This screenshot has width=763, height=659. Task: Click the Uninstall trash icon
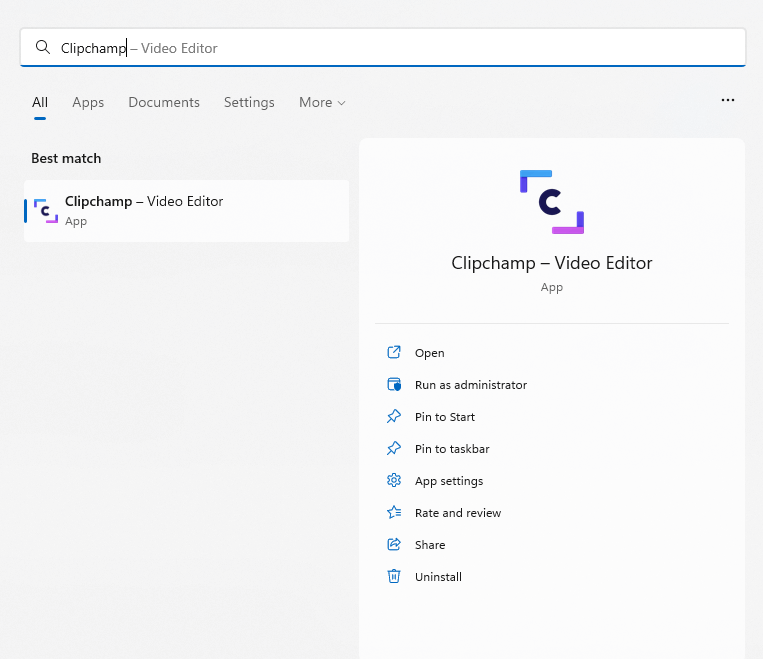(x=394, y=577)
